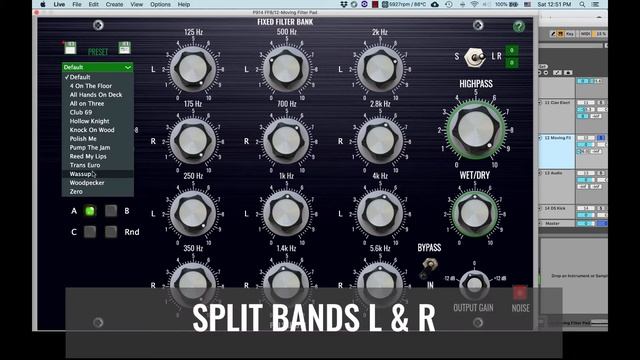Open the Help menu
This screenshot has width=640, height=360.
tap(184, 4)
